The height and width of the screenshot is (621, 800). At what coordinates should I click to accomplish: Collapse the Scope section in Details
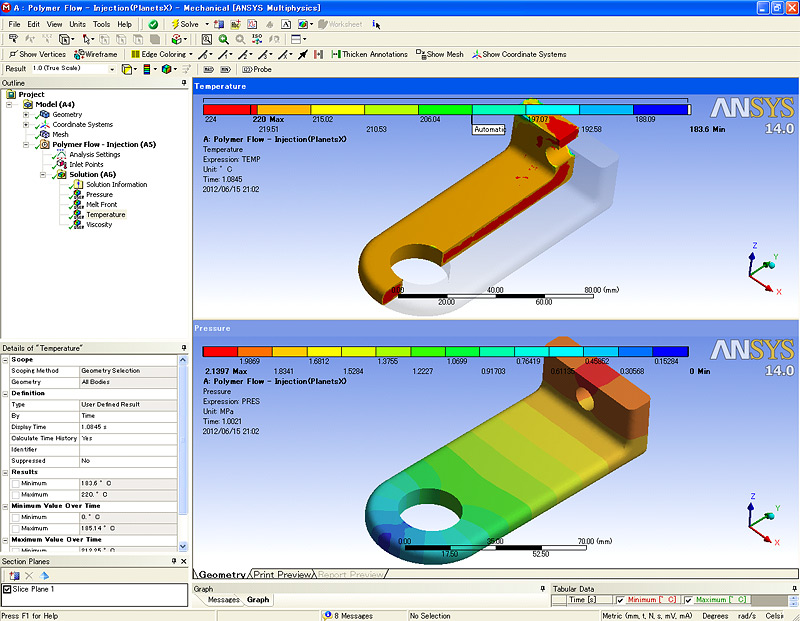coord(5,360)
